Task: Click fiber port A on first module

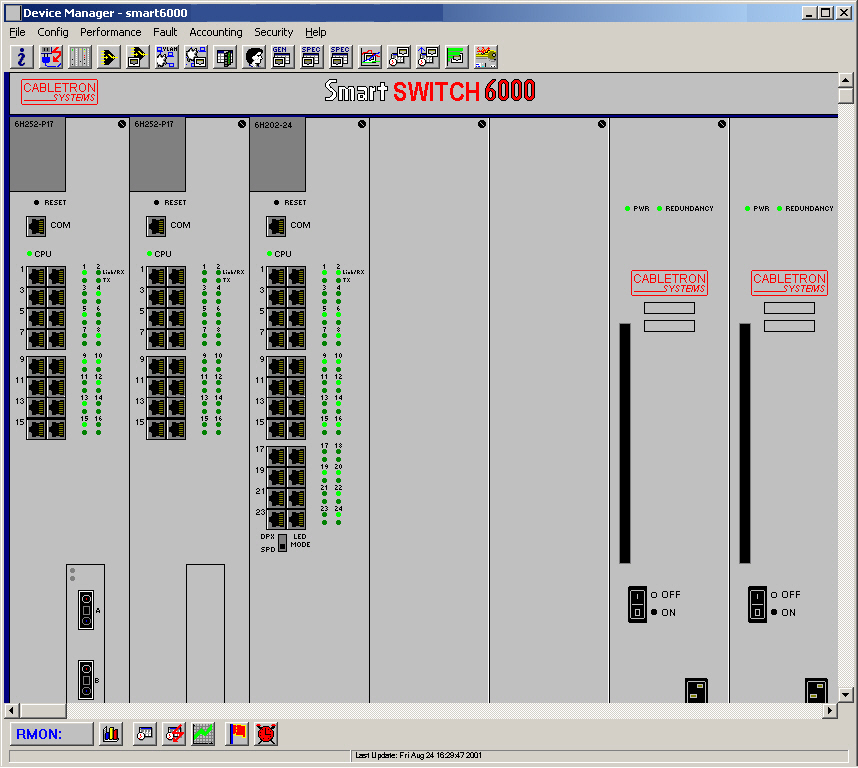Action: (87, 610)
